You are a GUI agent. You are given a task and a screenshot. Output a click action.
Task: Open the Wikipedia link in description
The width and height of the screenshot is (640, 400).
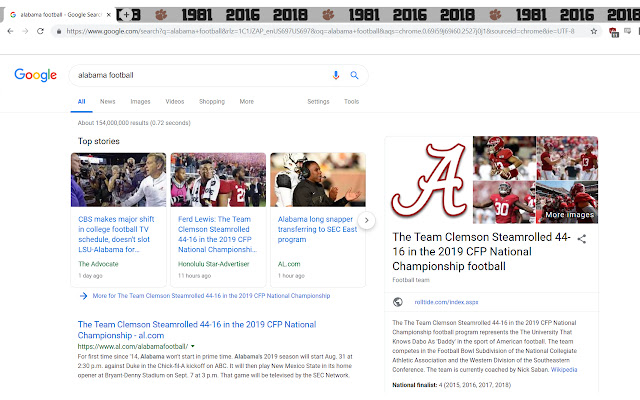(x=564, y=370)
